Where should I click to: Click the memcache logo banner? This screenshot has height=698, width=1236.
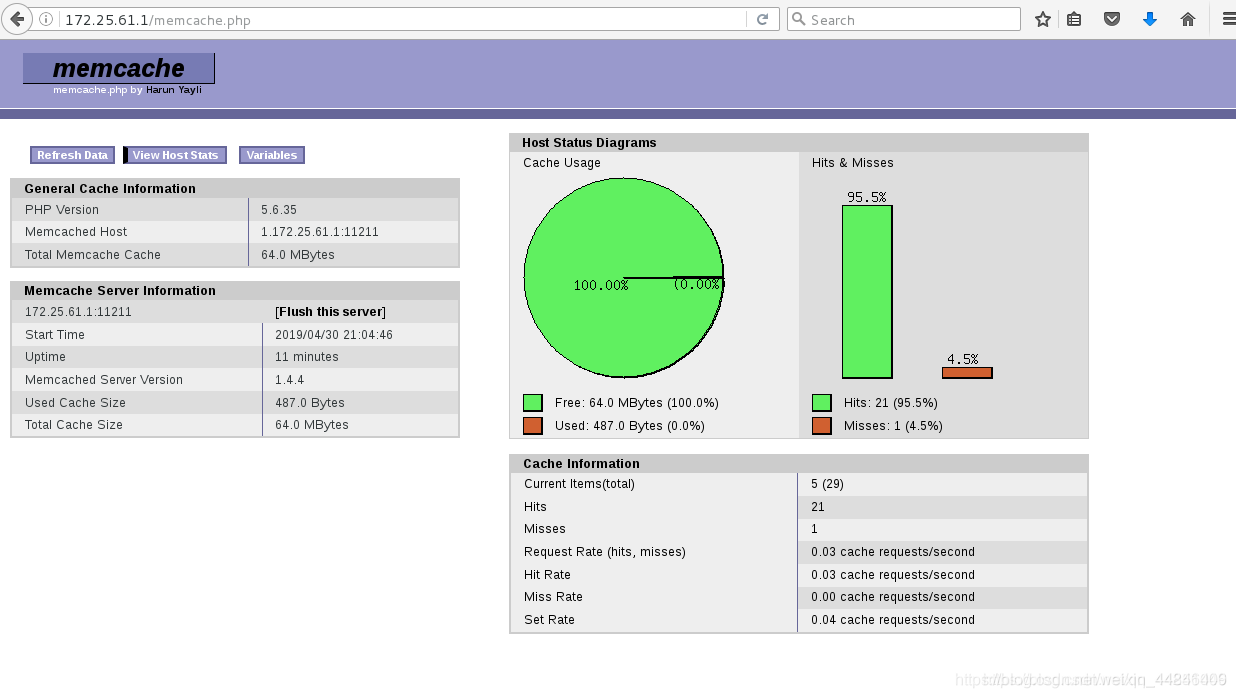[119, 68]
